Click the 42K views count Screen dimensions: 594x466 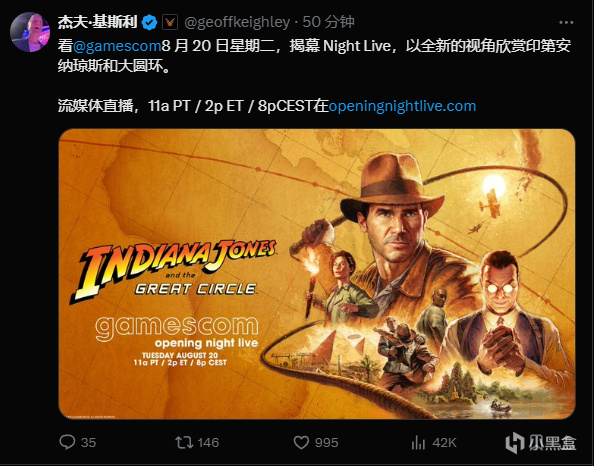click(x=444, y=443)
